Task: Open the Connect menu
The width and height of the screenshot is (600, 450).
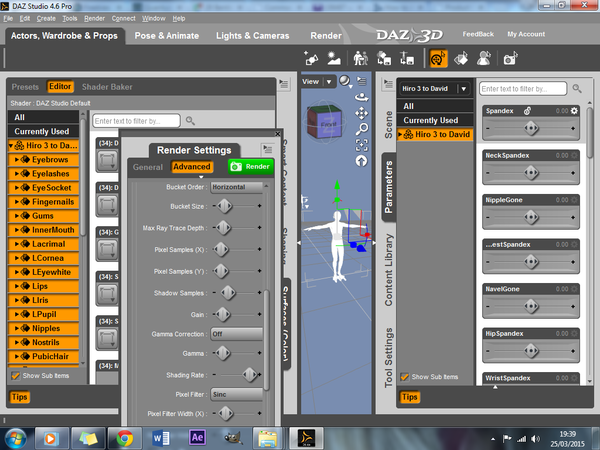Action: click(123, 18)
